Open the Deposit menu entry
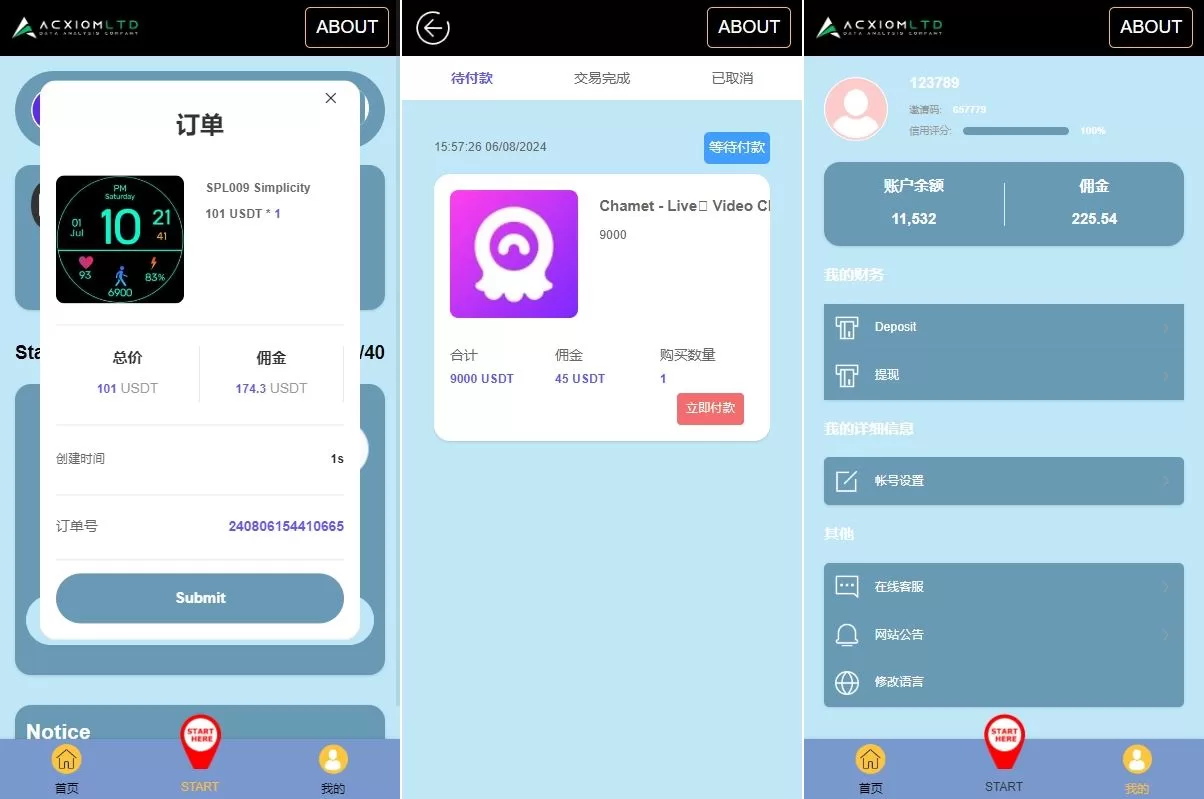The width and height of the screenshot is (1204, 799). [1004, 327]
